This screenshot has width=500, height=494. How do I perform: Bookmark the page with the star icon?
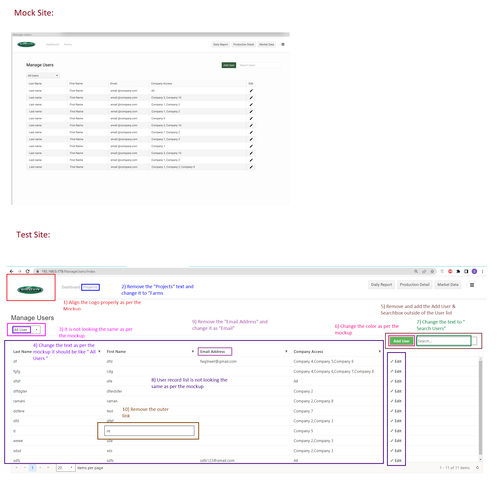tap(432, 271)
